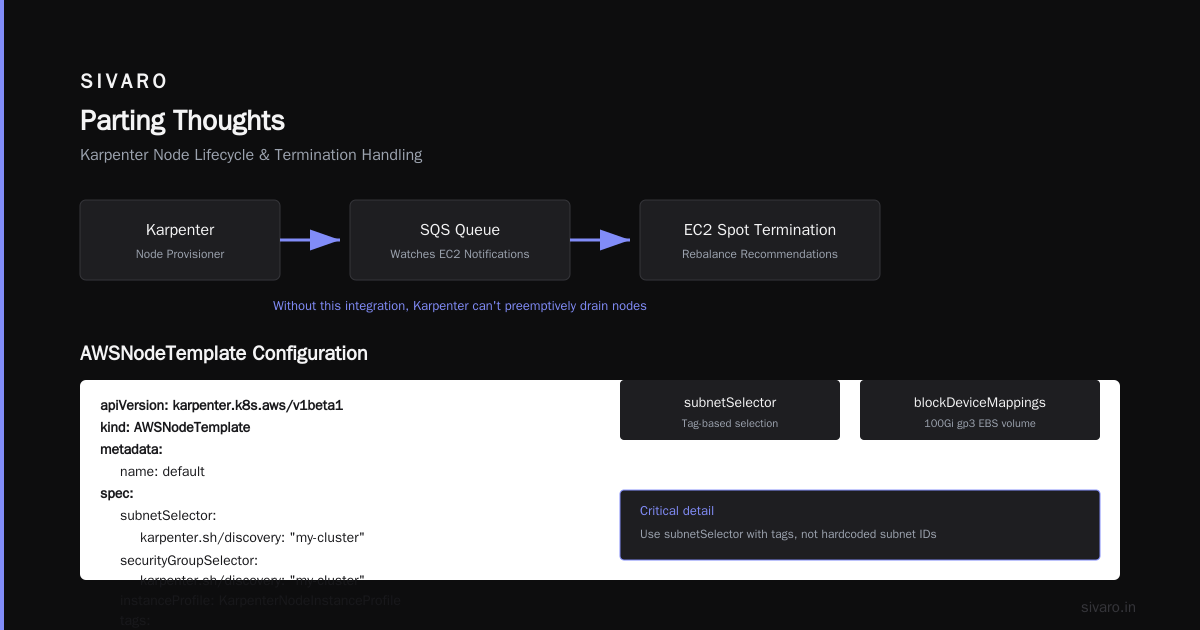Click the name: default code line
This screenshot has width=1200, height=630.
pyautogui.click(x=162, y=471)
